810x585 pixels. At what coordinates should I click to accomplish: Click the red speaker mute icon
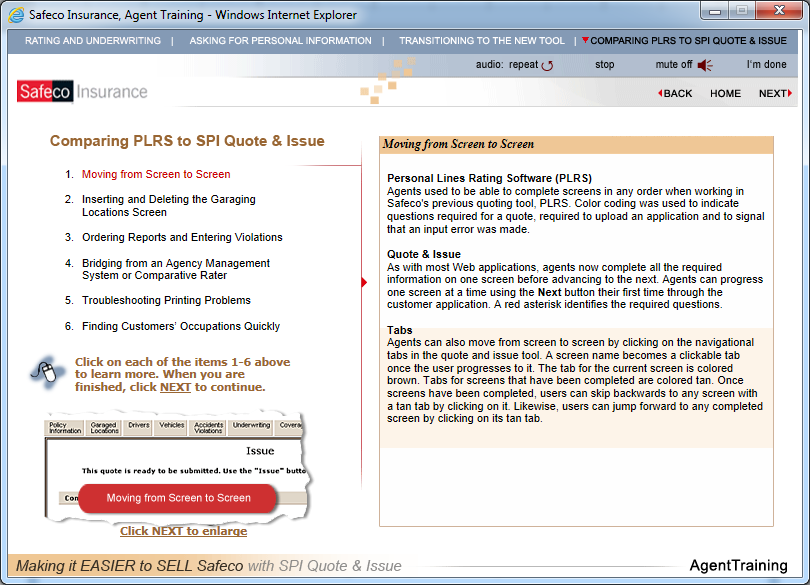705,65
